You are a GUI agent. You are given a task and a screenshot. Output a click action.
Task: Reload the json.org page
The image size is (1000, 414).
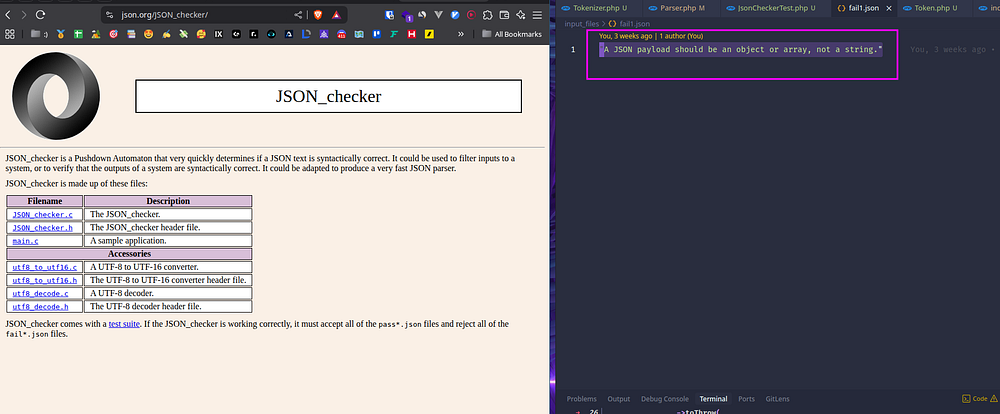pyautogui.click(x=41, y=14)
